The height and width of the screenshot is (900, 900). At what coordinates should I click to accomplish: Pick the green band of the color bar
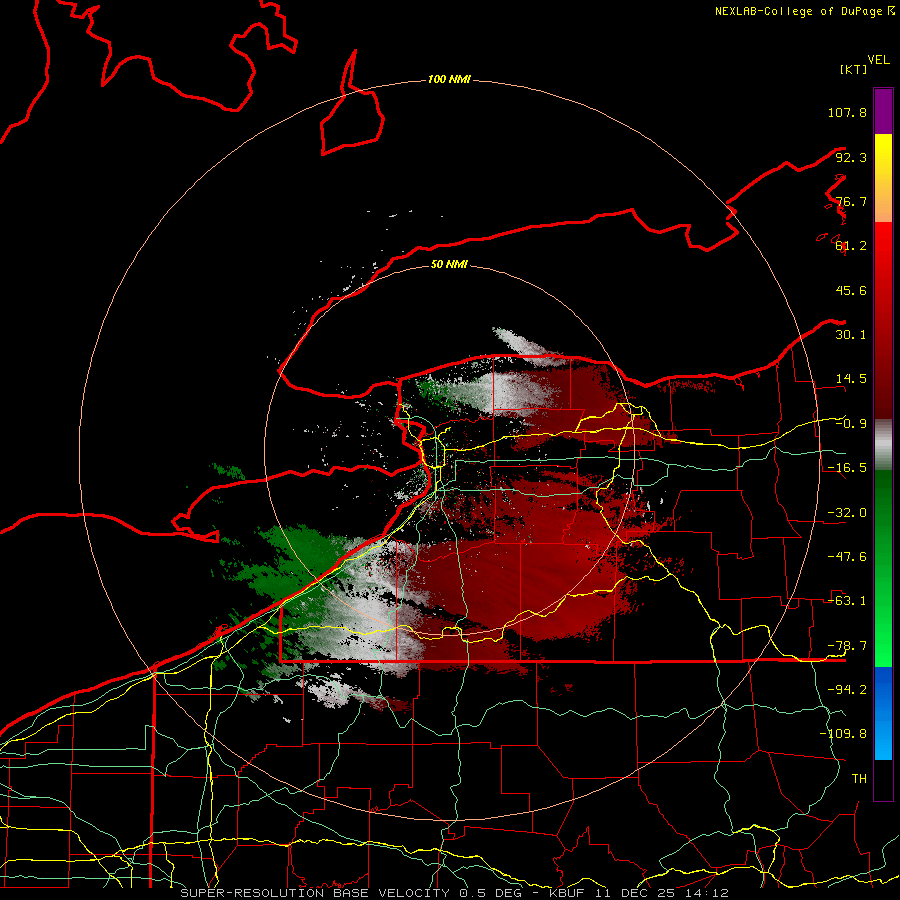[x=883, y=568]
